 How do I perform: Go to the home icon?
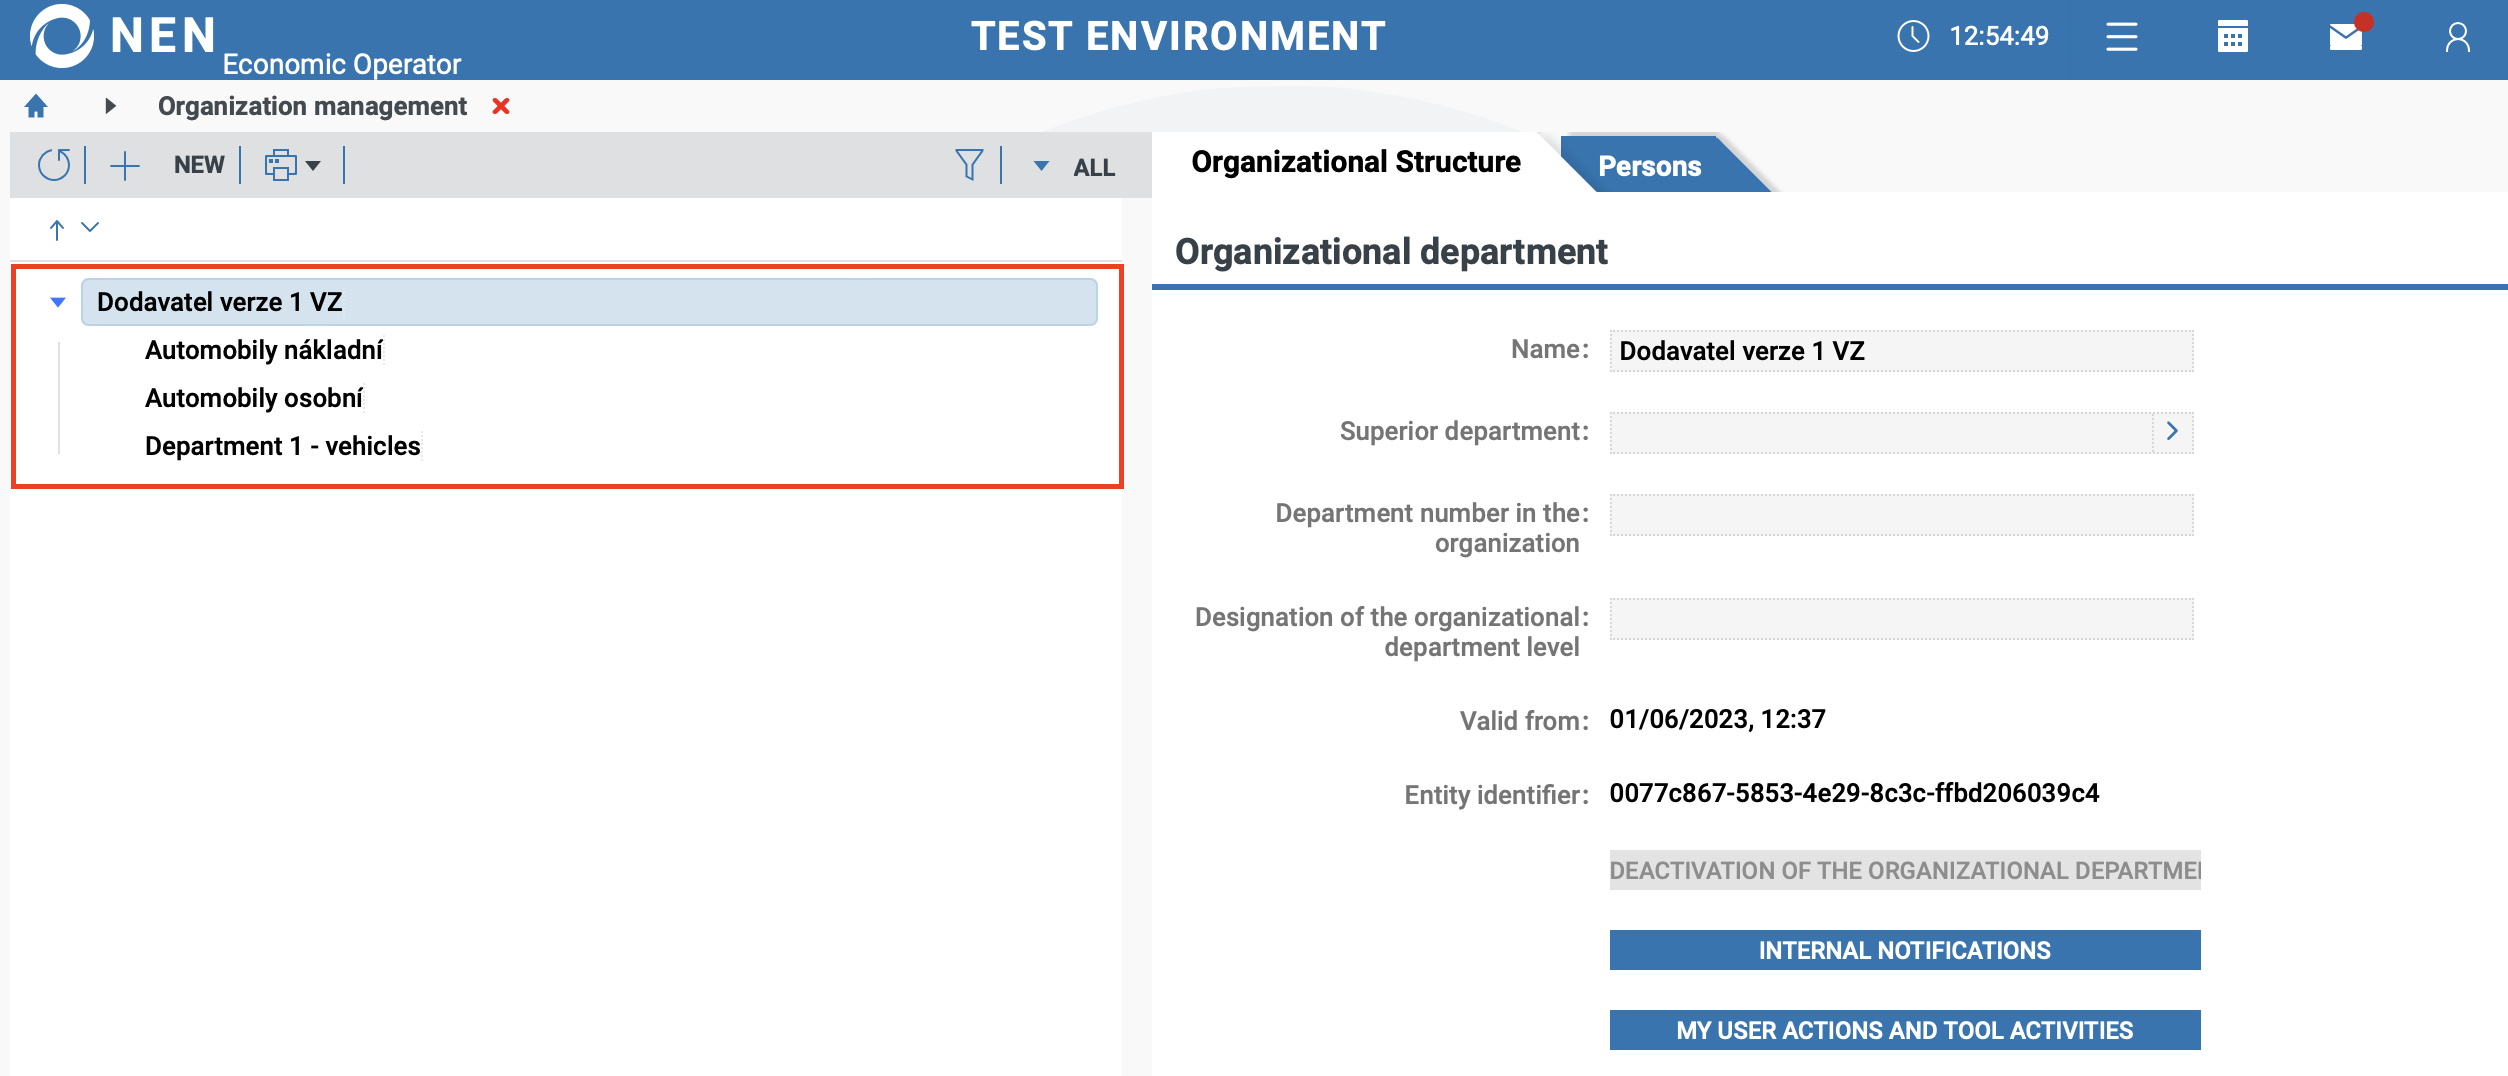click(x=37, y=106)
